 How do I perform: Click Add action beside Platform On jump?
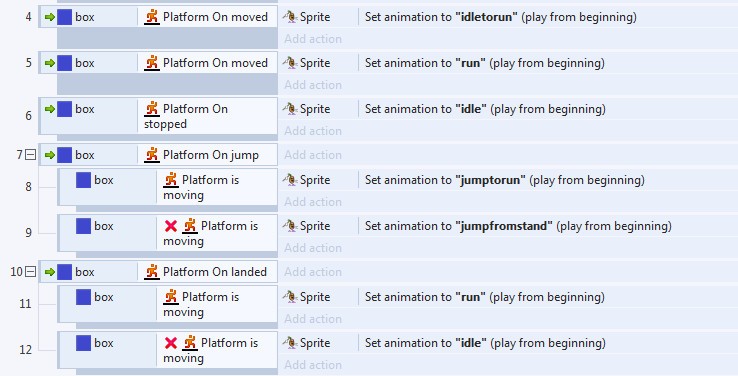313,155
